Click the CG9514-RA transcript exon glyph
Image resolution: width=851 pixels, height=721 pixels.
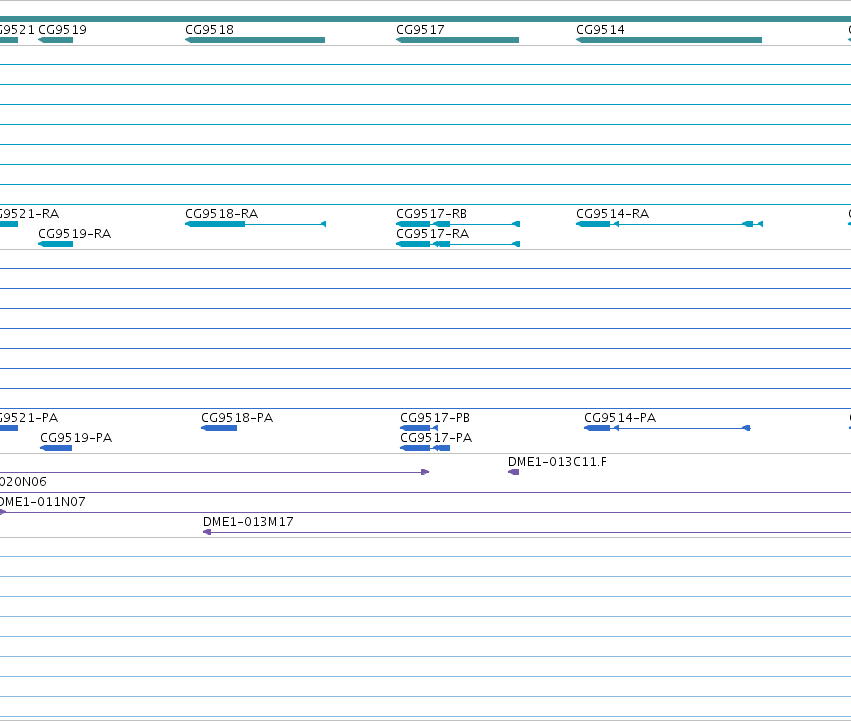tap(593, 224)
